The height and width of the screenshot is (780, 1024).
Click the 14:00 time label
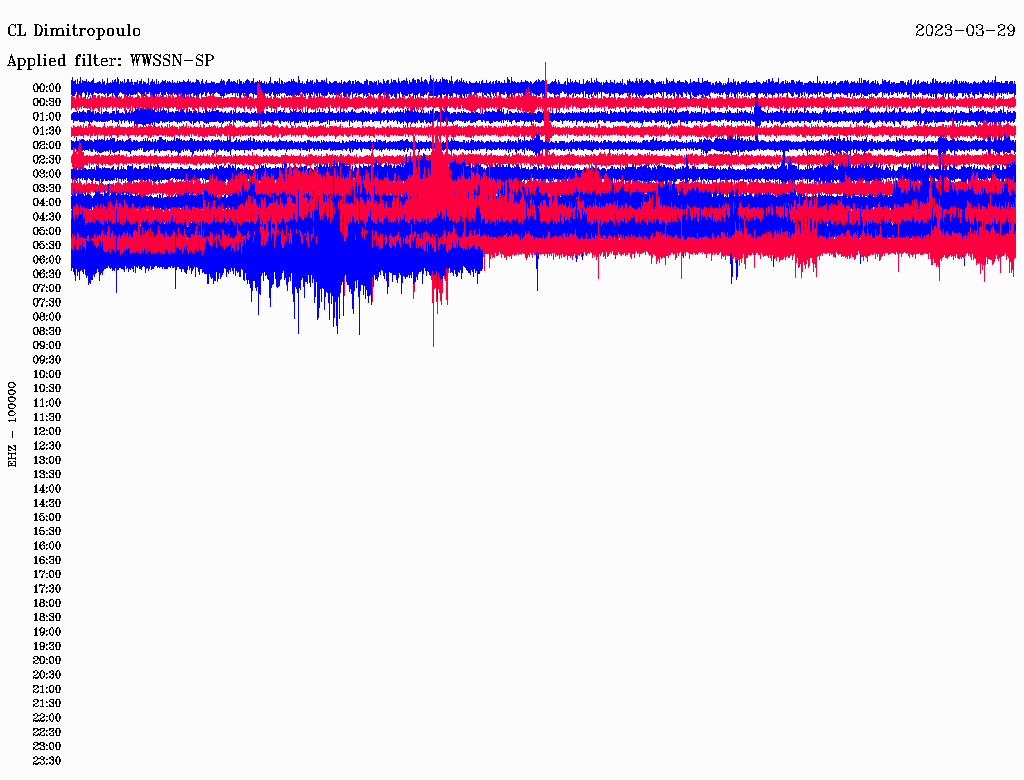[x=47, y=489]
